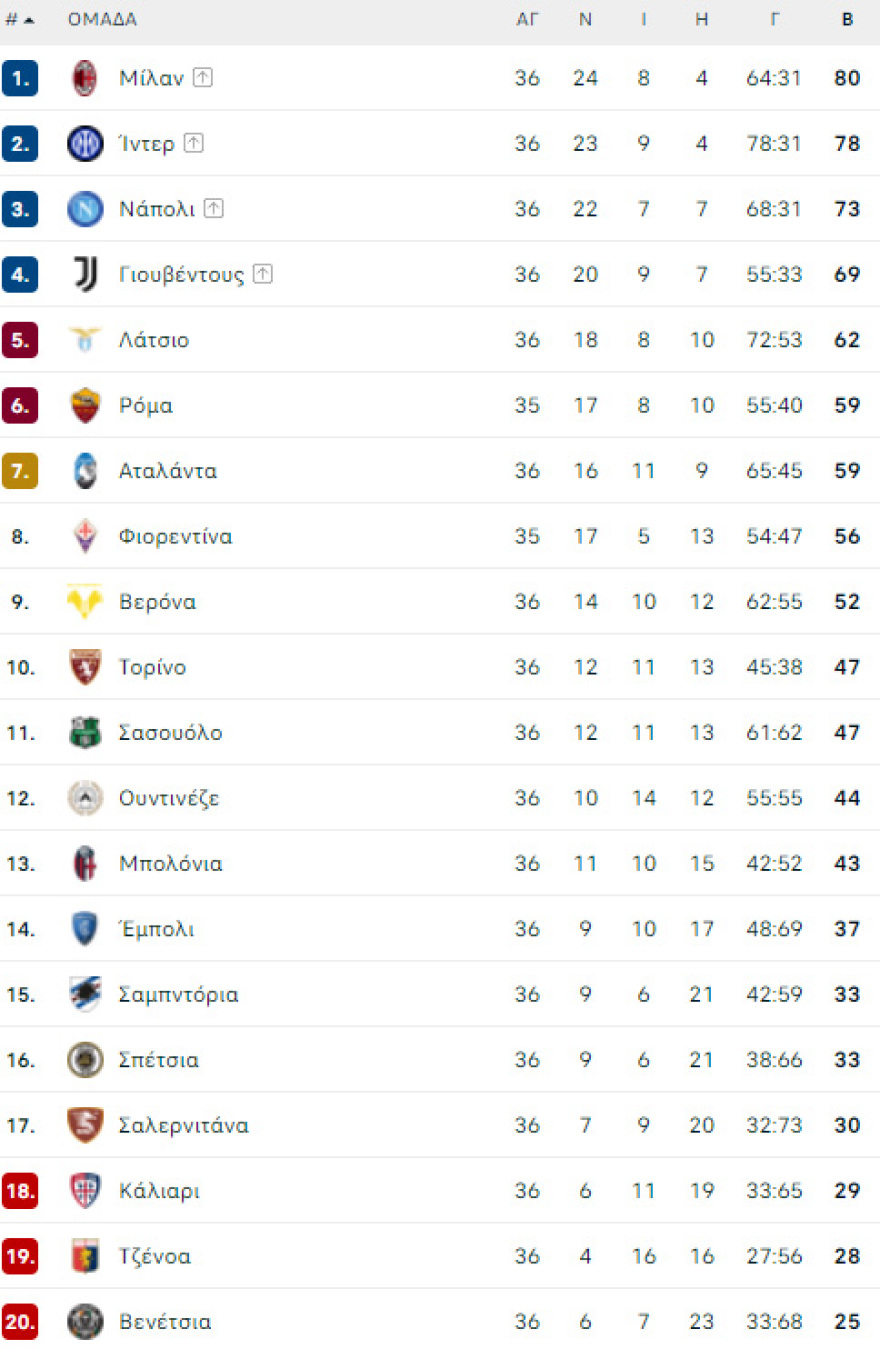The width and height of the screenshot is (880, 1349).
Task: Select the Β points column header
Action: 847,18
